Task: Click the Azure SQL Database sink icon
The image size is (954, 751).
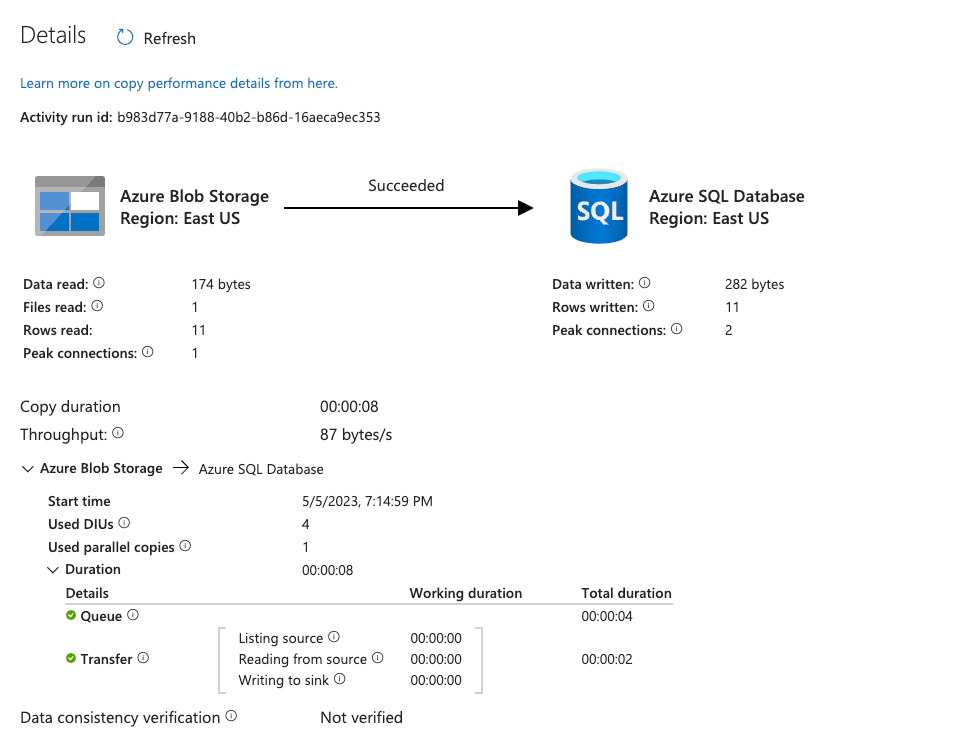Action: [598, 206]
